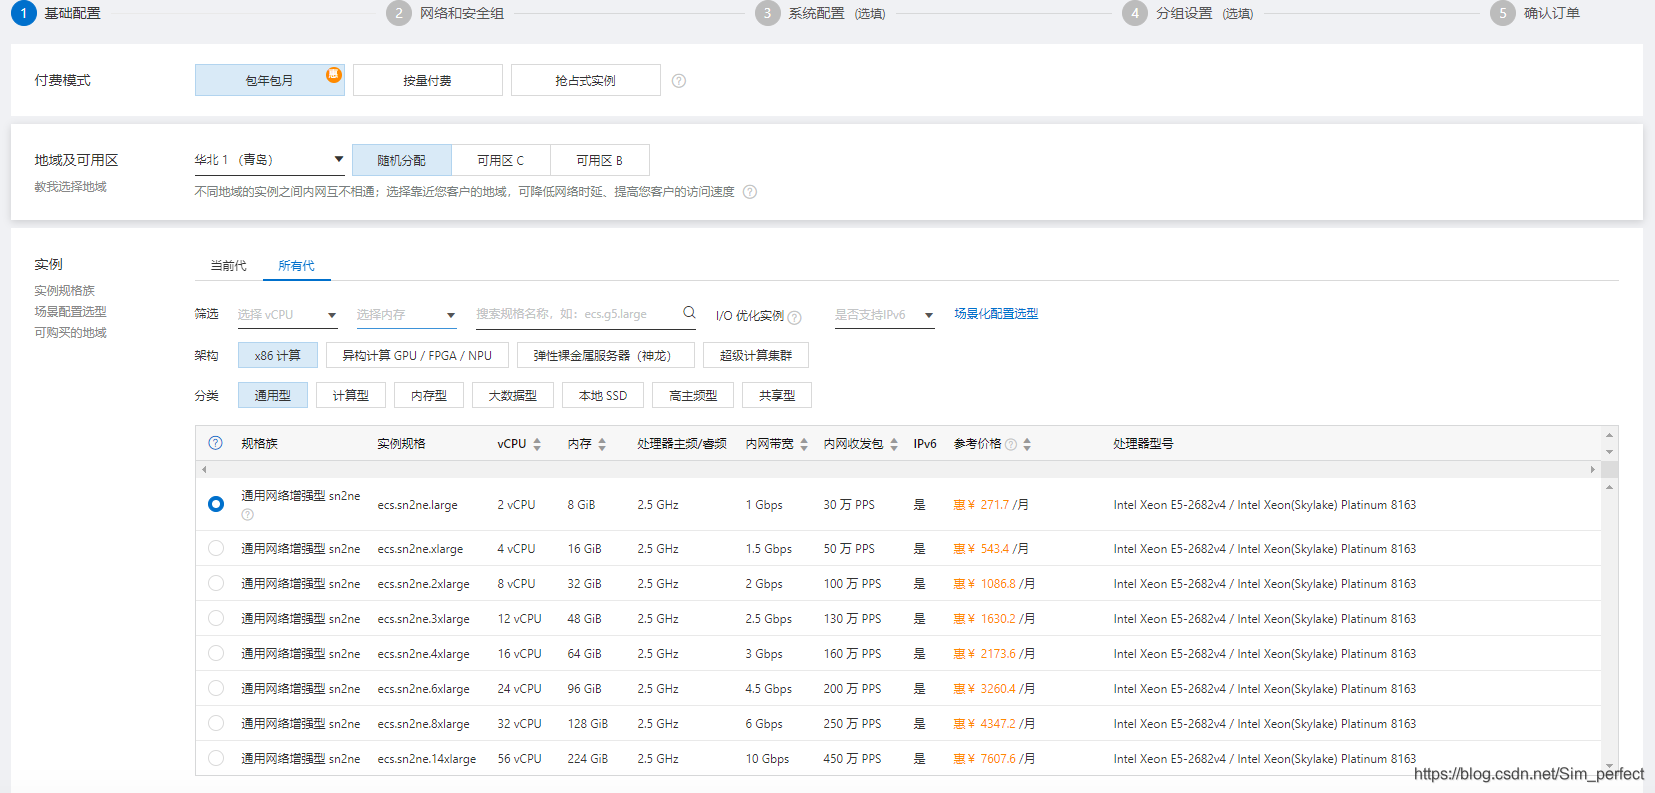
Task: Switch to the 所有代 tab
Action: coord(296,266)
